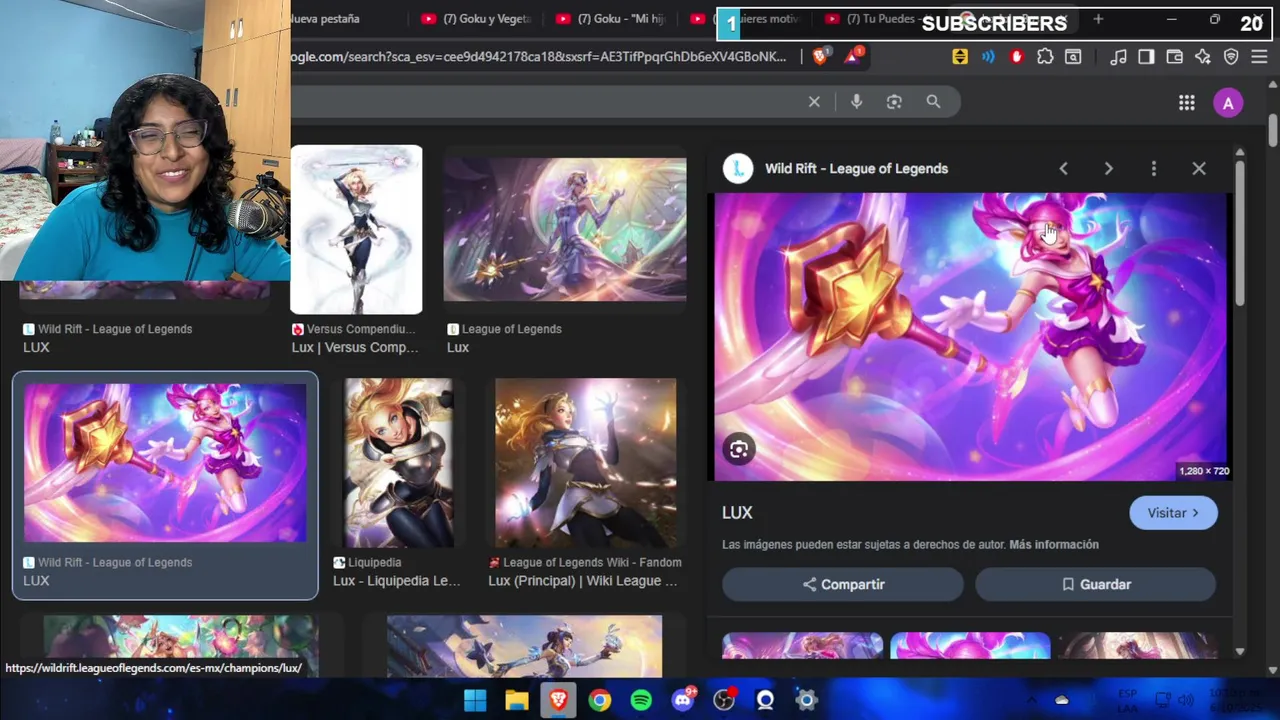Open Discord from taskbar
Screen dimensions: 1280x720
coord(683,700)
